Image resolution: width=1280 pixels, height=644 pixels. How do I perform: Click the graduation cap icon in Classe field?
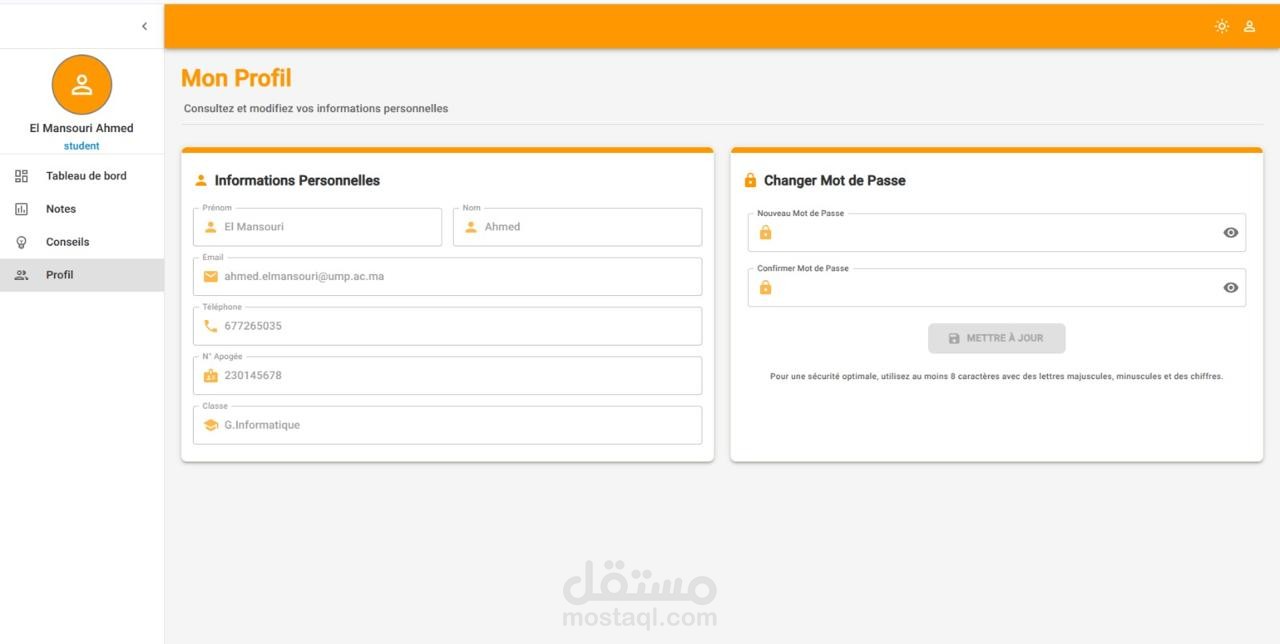point(210,425)
